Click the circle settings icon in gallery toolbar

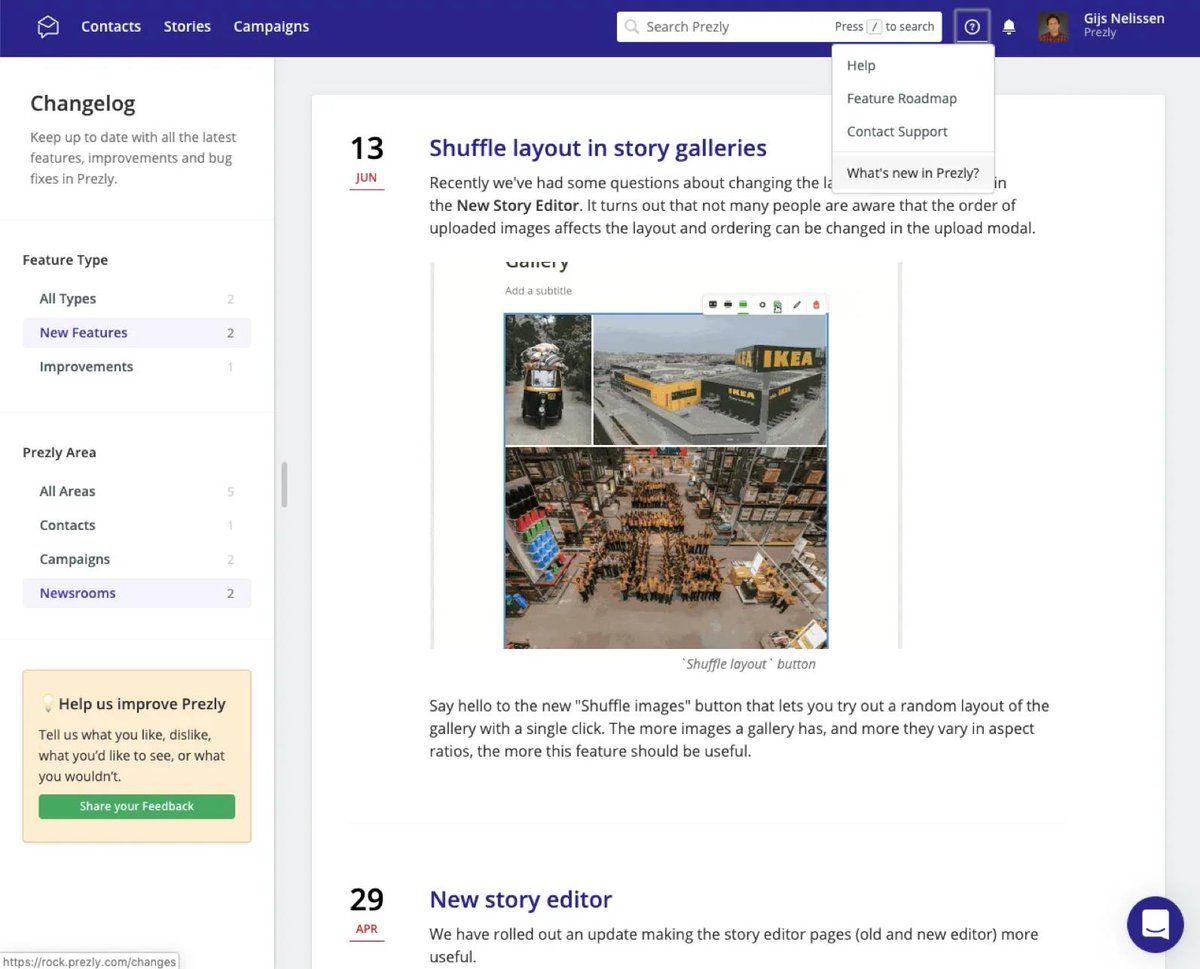point(762,304)
